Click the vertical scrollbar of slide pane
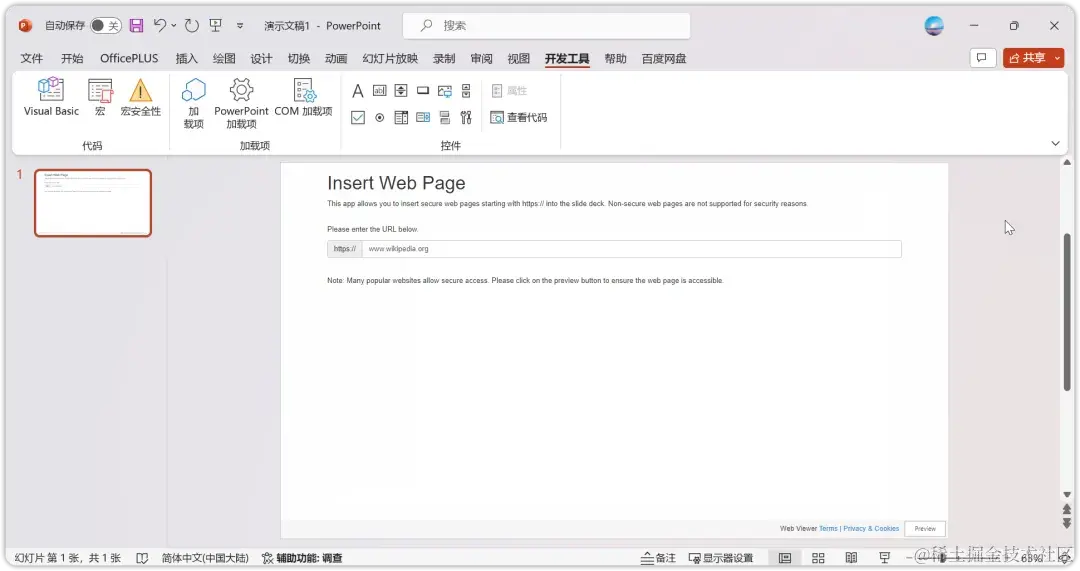 pyautogui.click(x=1067, y=312)
